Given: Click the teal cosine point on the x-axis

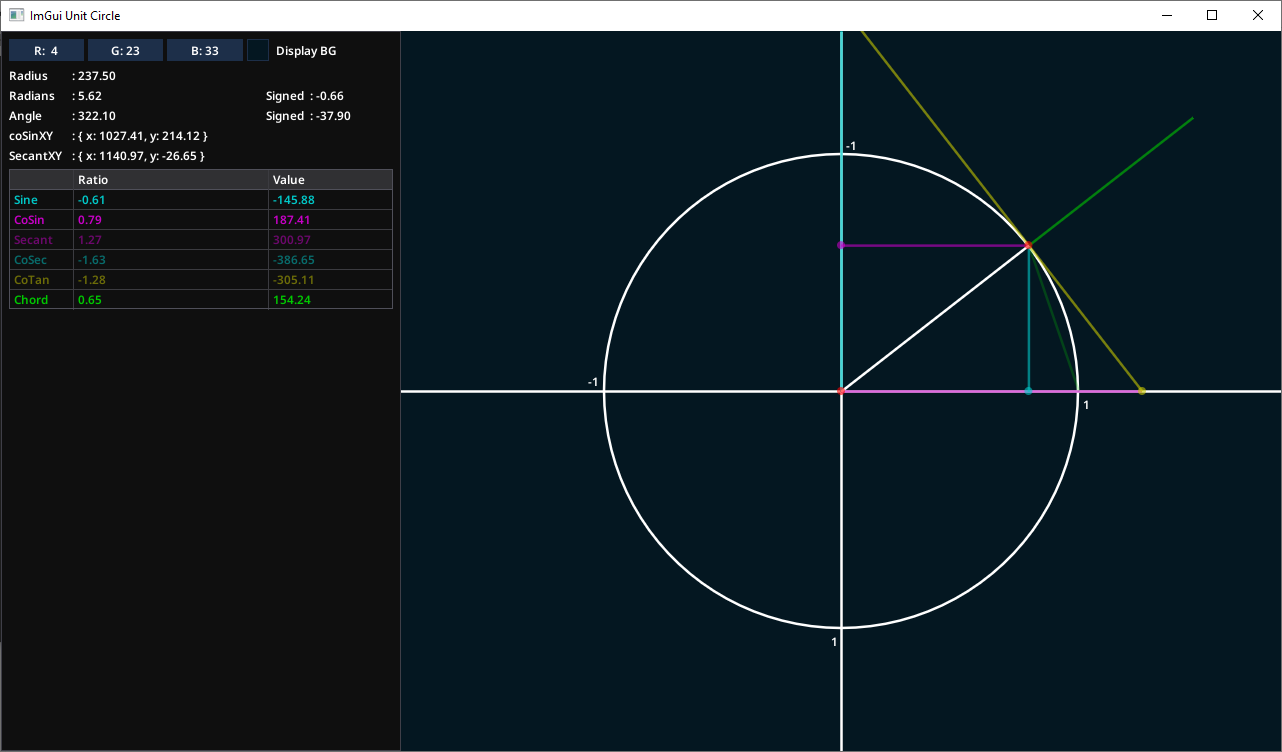Looking at the screenshot, I should click(x=1028, y=391).
